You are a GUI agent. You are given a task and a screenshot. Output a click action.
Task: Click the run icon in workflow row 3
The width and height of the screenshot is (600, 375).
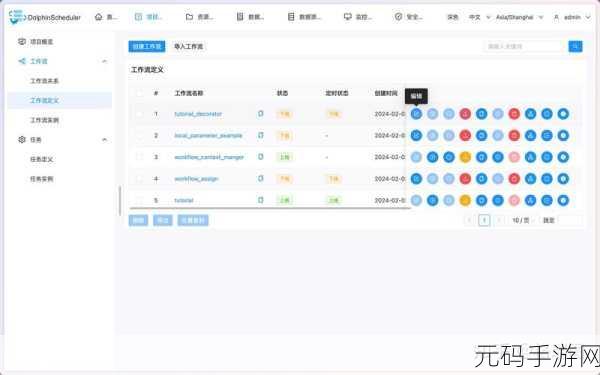(432, 157)
